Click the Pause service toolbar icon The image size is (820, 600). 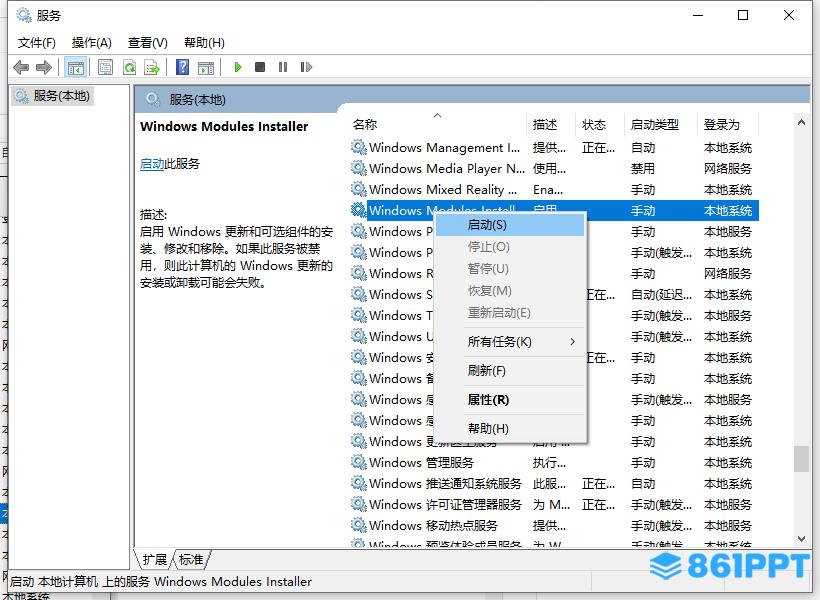(283, 67)
